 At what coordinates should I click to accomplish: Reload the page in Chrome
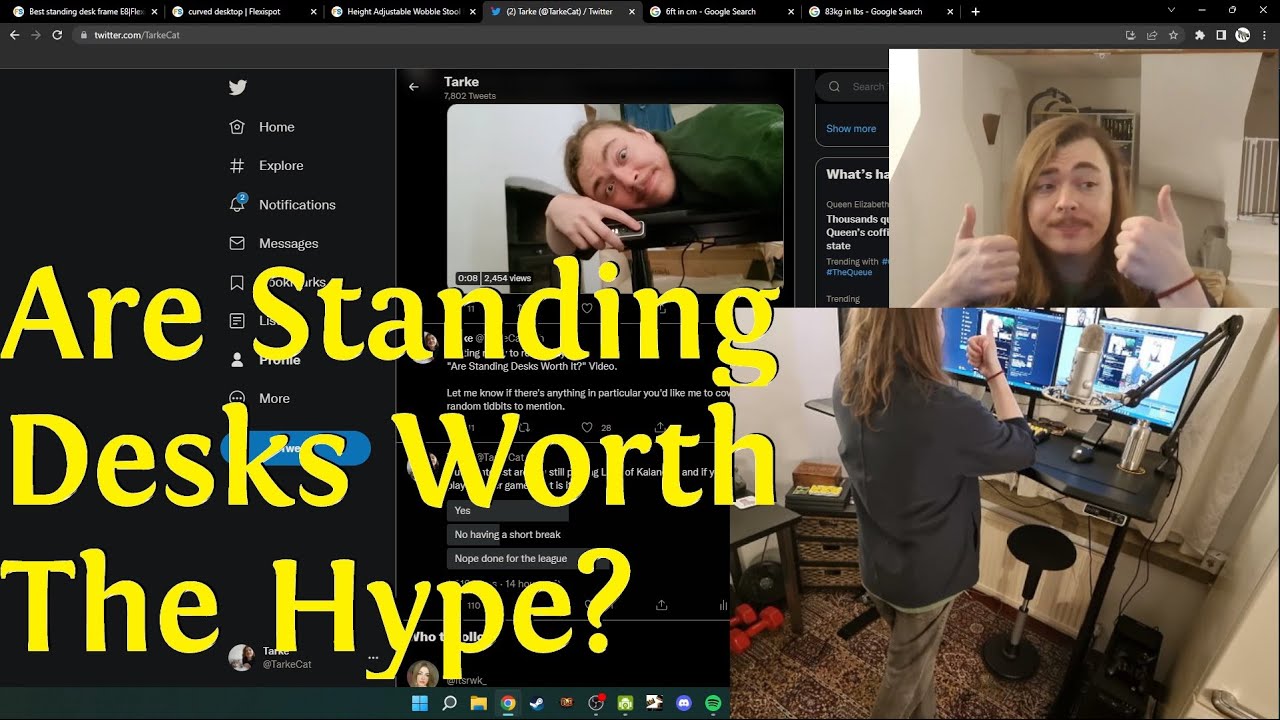click(x=57, y=34)
